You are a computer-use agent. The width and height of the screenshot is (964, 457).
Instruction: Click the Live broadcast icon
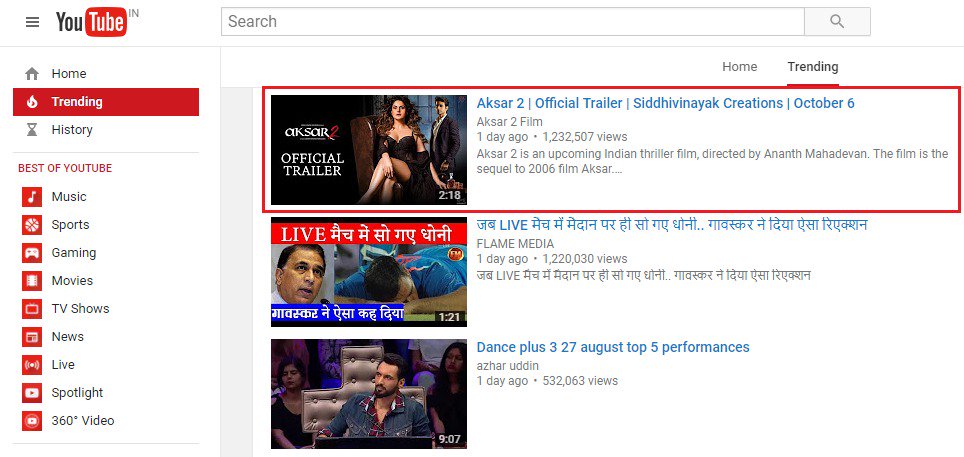click(x=32, y=365)
